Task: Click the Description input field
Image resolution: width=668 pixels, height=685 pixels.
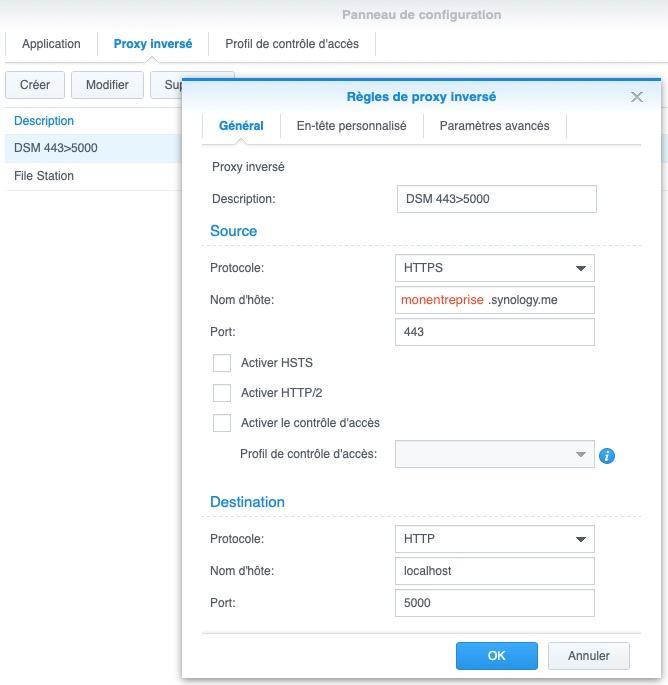Action: (496, 199)
